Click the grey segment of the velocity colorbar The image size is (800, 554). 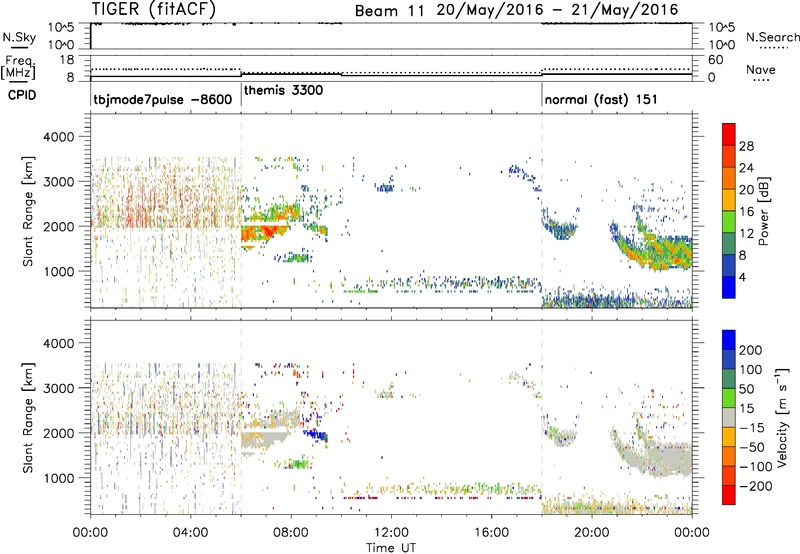click(729, 418)
